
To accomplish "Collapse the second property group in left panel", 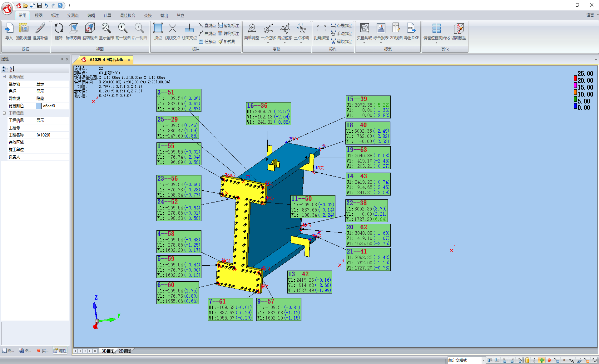I will click(5, 113).
